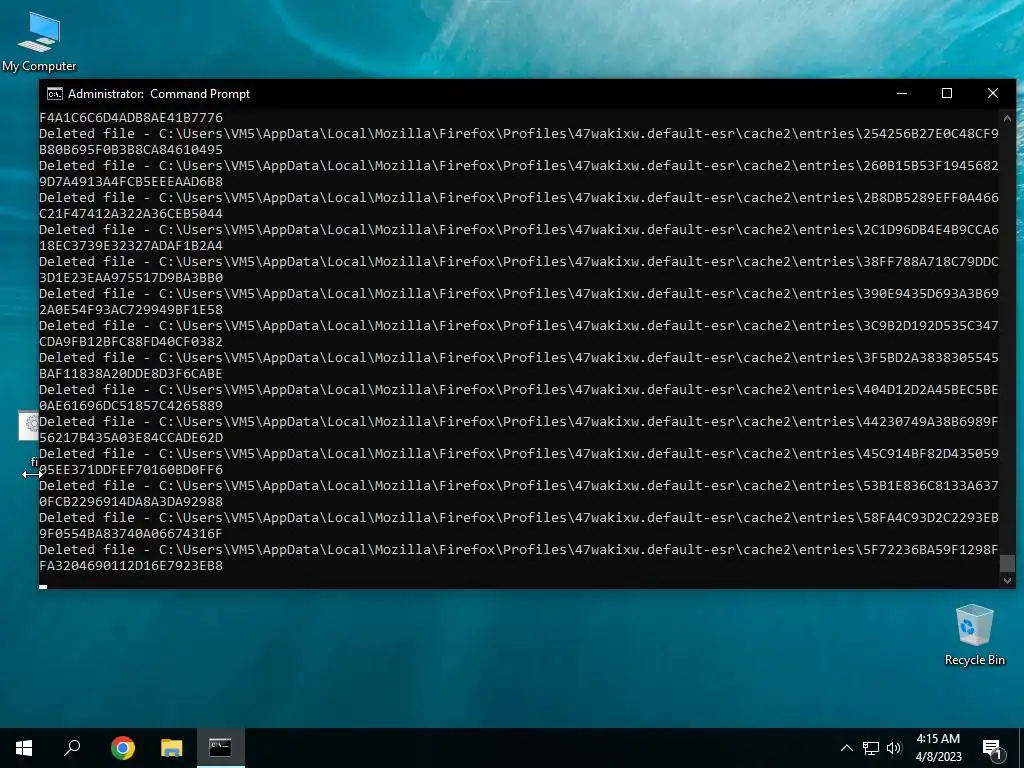The image size is (1024, 768).
Task: Click the Command Prompt title bar icon
Action: click(x=55, y=94)
